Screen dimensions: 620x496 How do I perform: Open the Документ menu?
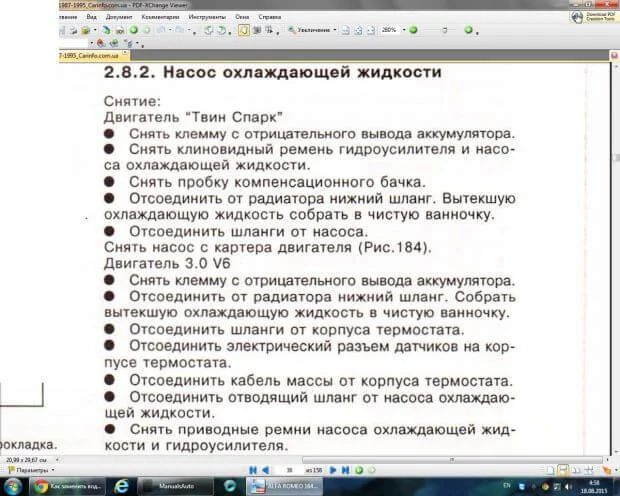click(x=119, y=17)
